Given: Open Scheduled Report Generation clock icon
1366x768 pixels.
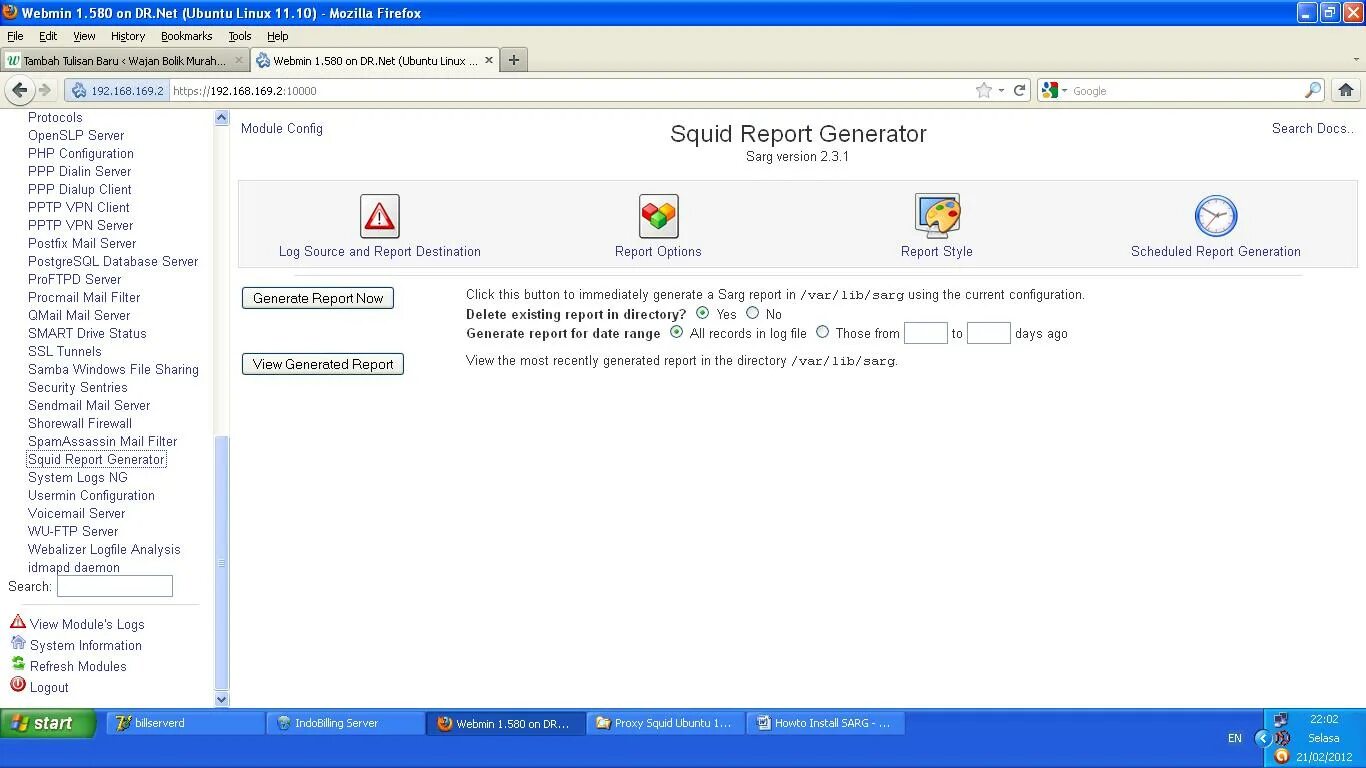Looking at the screenshot, I should pos(1216,216).
